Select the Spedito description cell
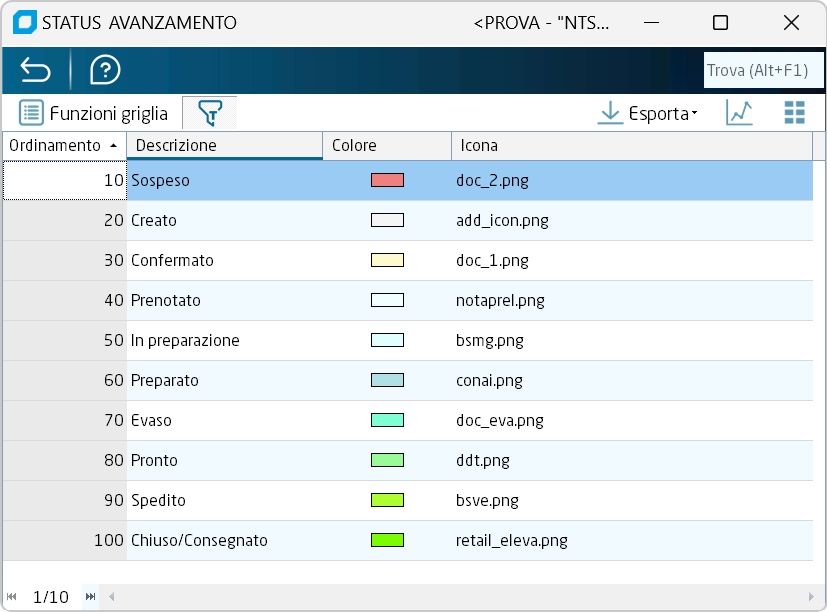The height and width of the screenshot is (612, 827). pyautogui.click(x=224, y=500)
